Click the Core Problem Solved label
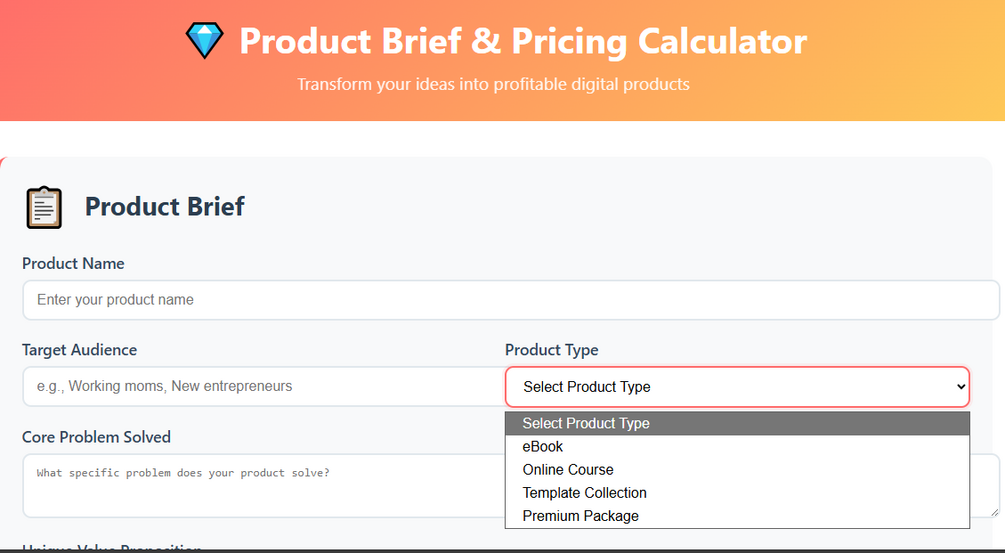The height and width of the screenshot is (553, 1005). [96, 437]
